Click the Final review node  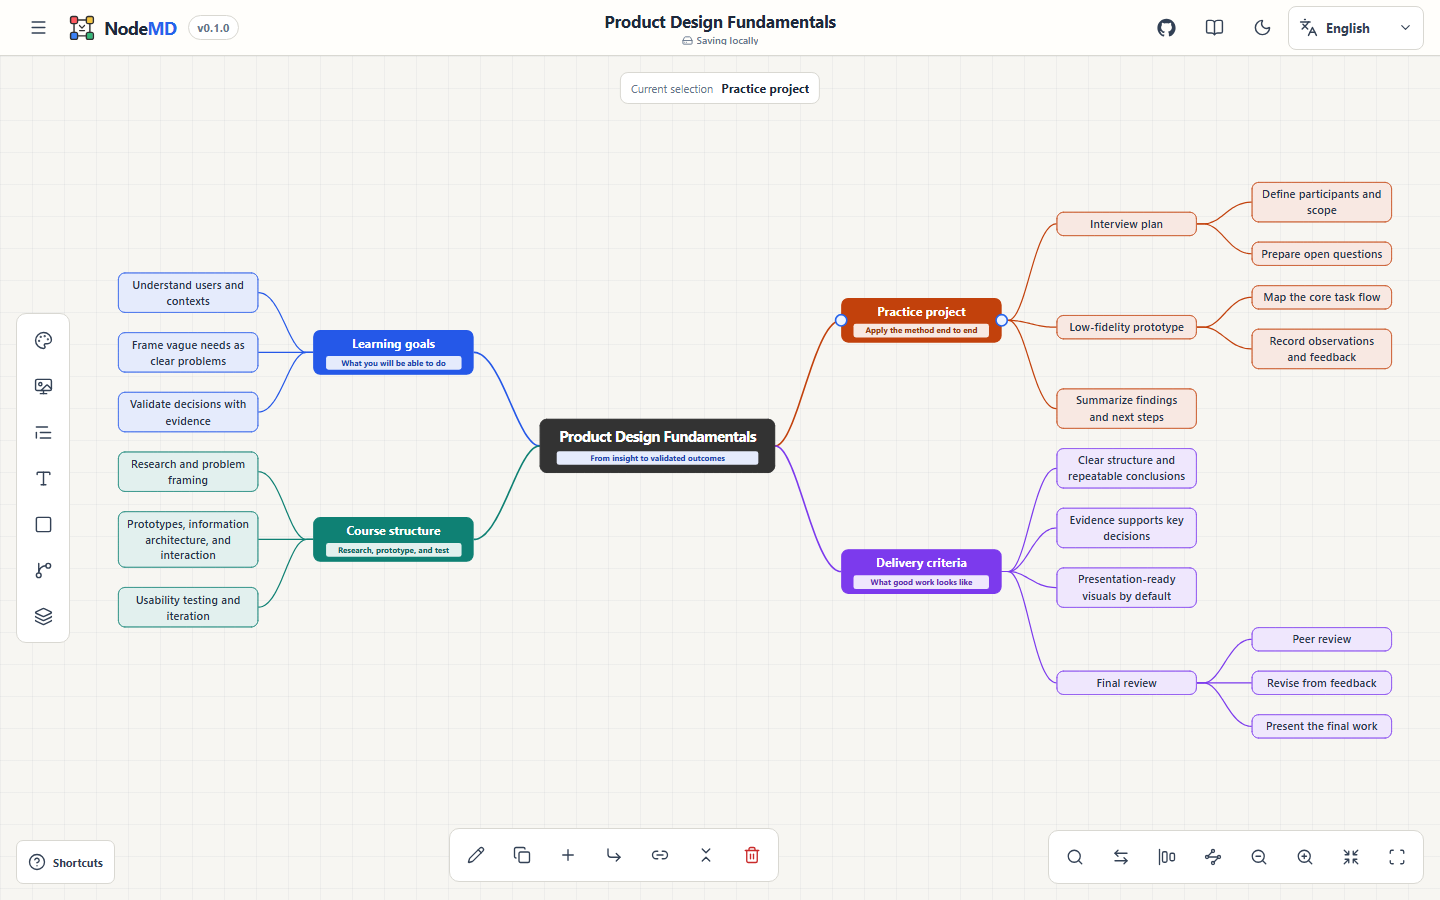pos(1126,683)
